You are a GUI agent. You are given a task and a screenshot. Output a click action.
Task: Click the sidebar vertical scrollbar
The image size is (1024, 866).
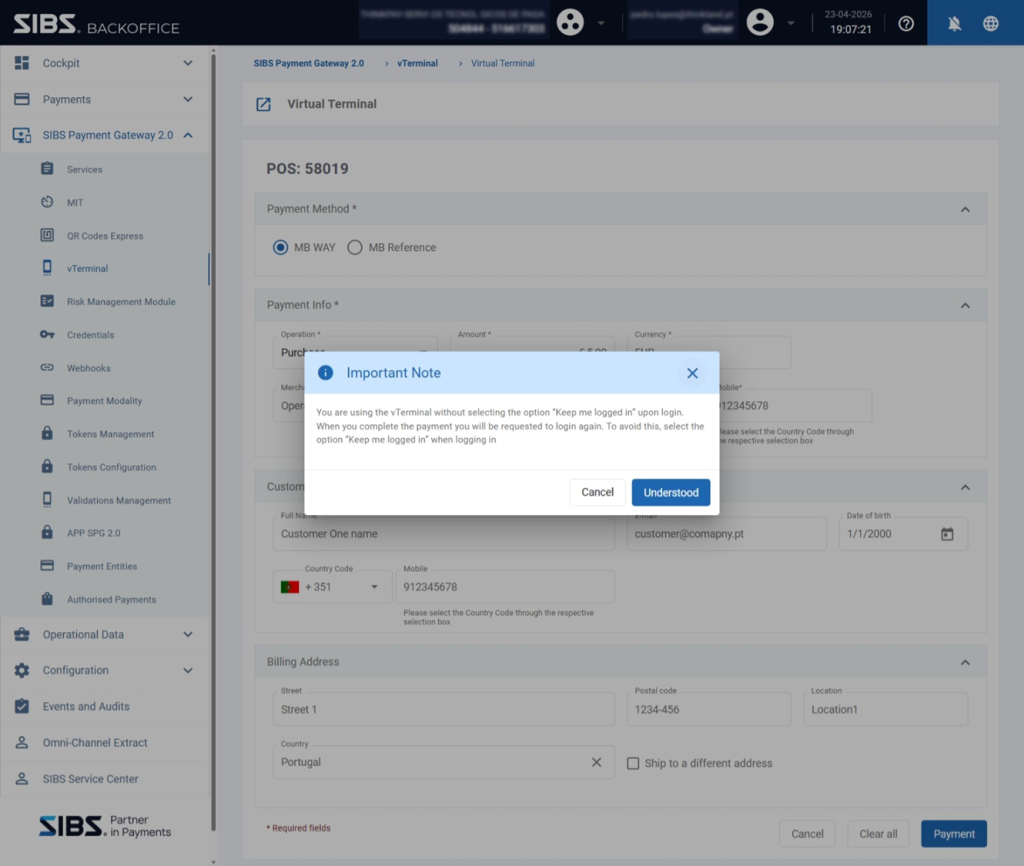pos(213,444)
